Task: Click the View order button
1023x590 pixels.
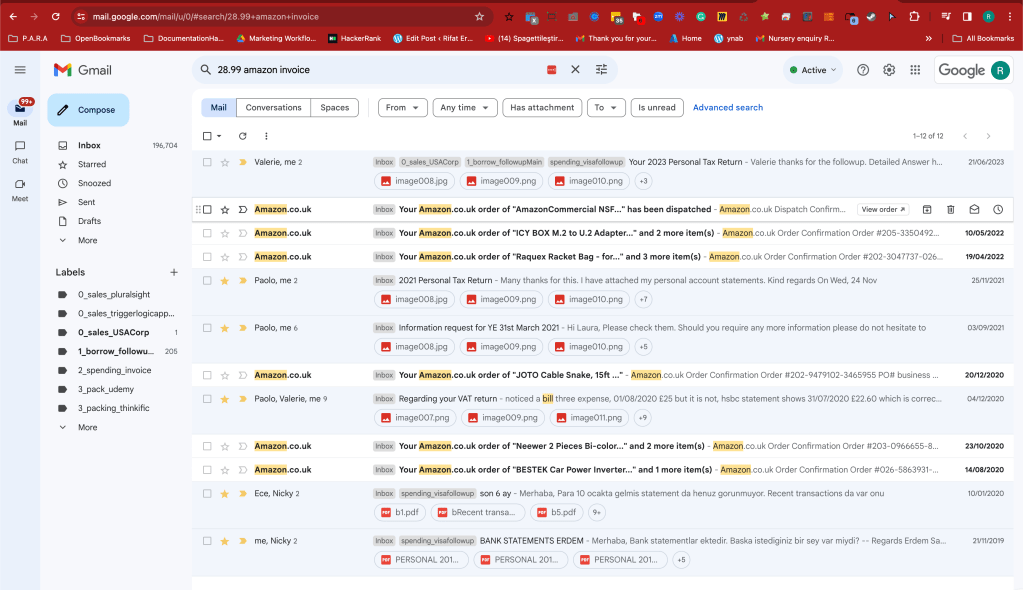Action: [883, 210]
